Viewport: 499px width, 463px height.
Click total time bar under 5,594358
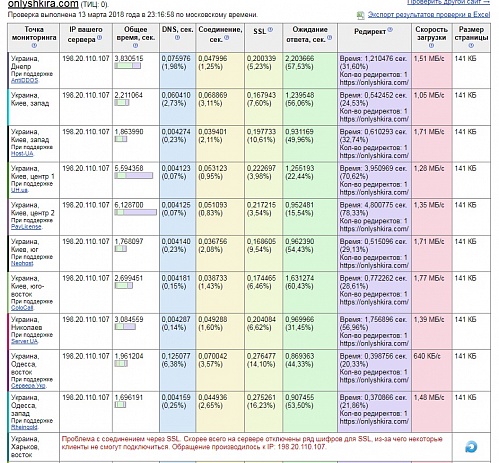coord(134,176)
